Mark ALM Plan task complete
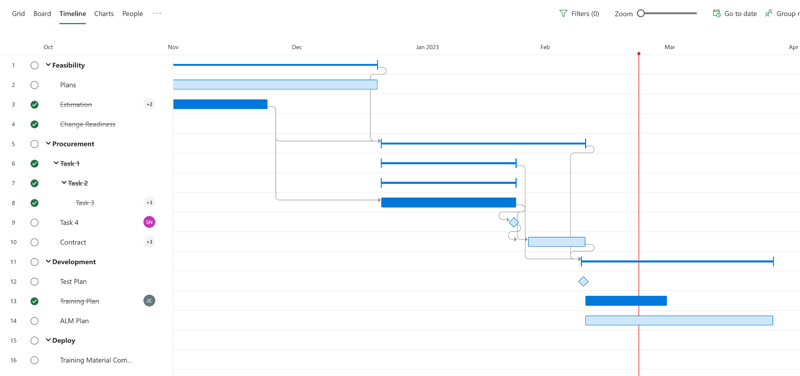This screenshot has height=376, width=800. pos(34,321)
